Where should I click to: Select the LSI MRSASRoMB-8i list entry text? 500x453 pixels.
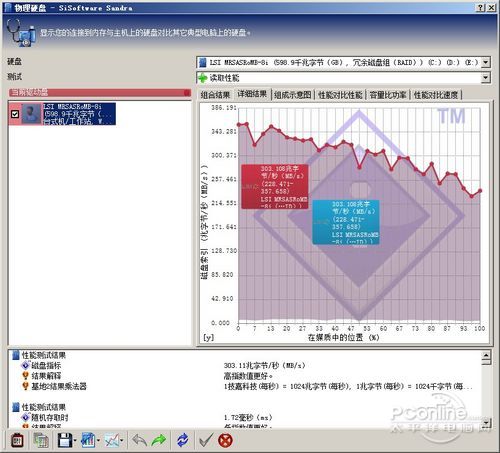pyautogui.click(x=79, y=114)
